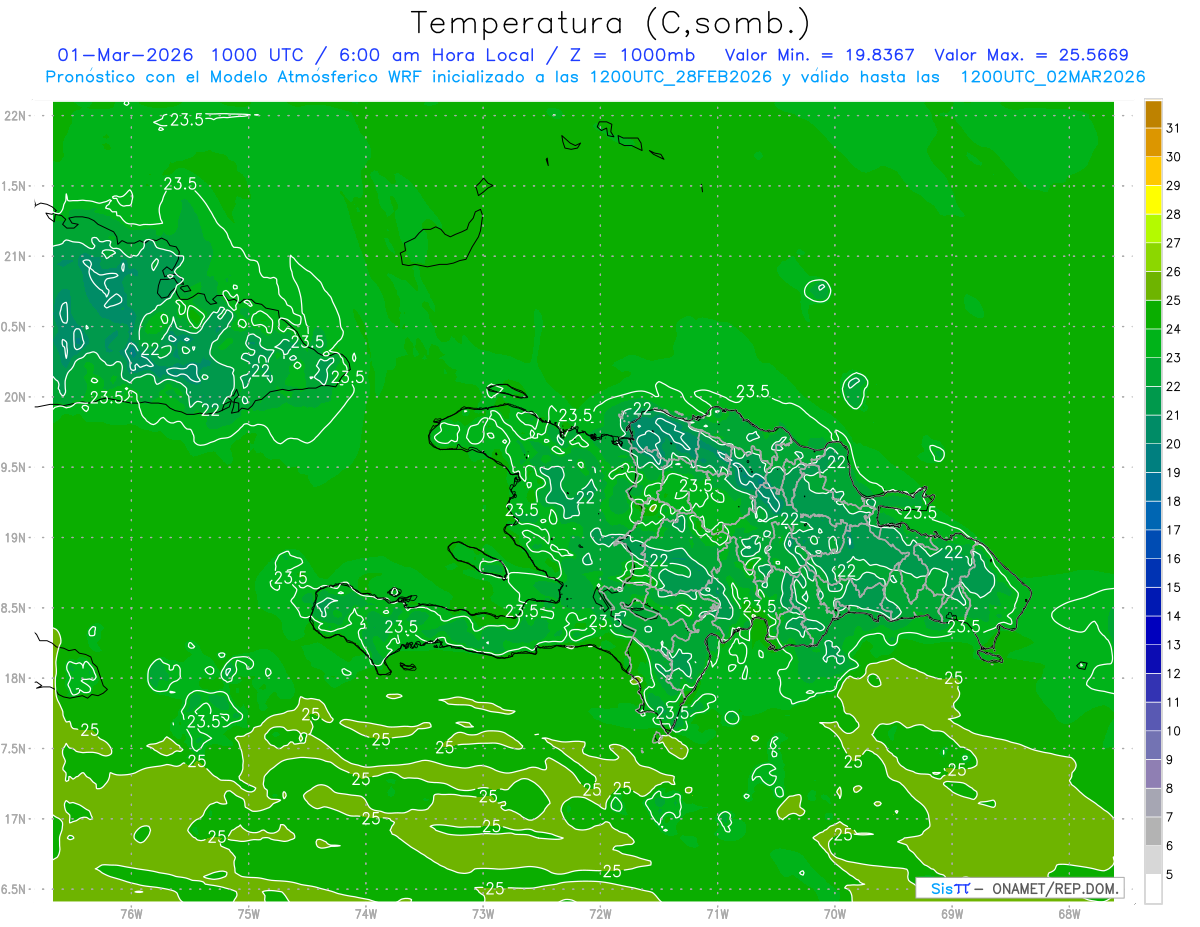Image resolution: width=1200 pixels, height=927 pixels.
Task: Click the legend value '20'
Action: pos(1174,444)
